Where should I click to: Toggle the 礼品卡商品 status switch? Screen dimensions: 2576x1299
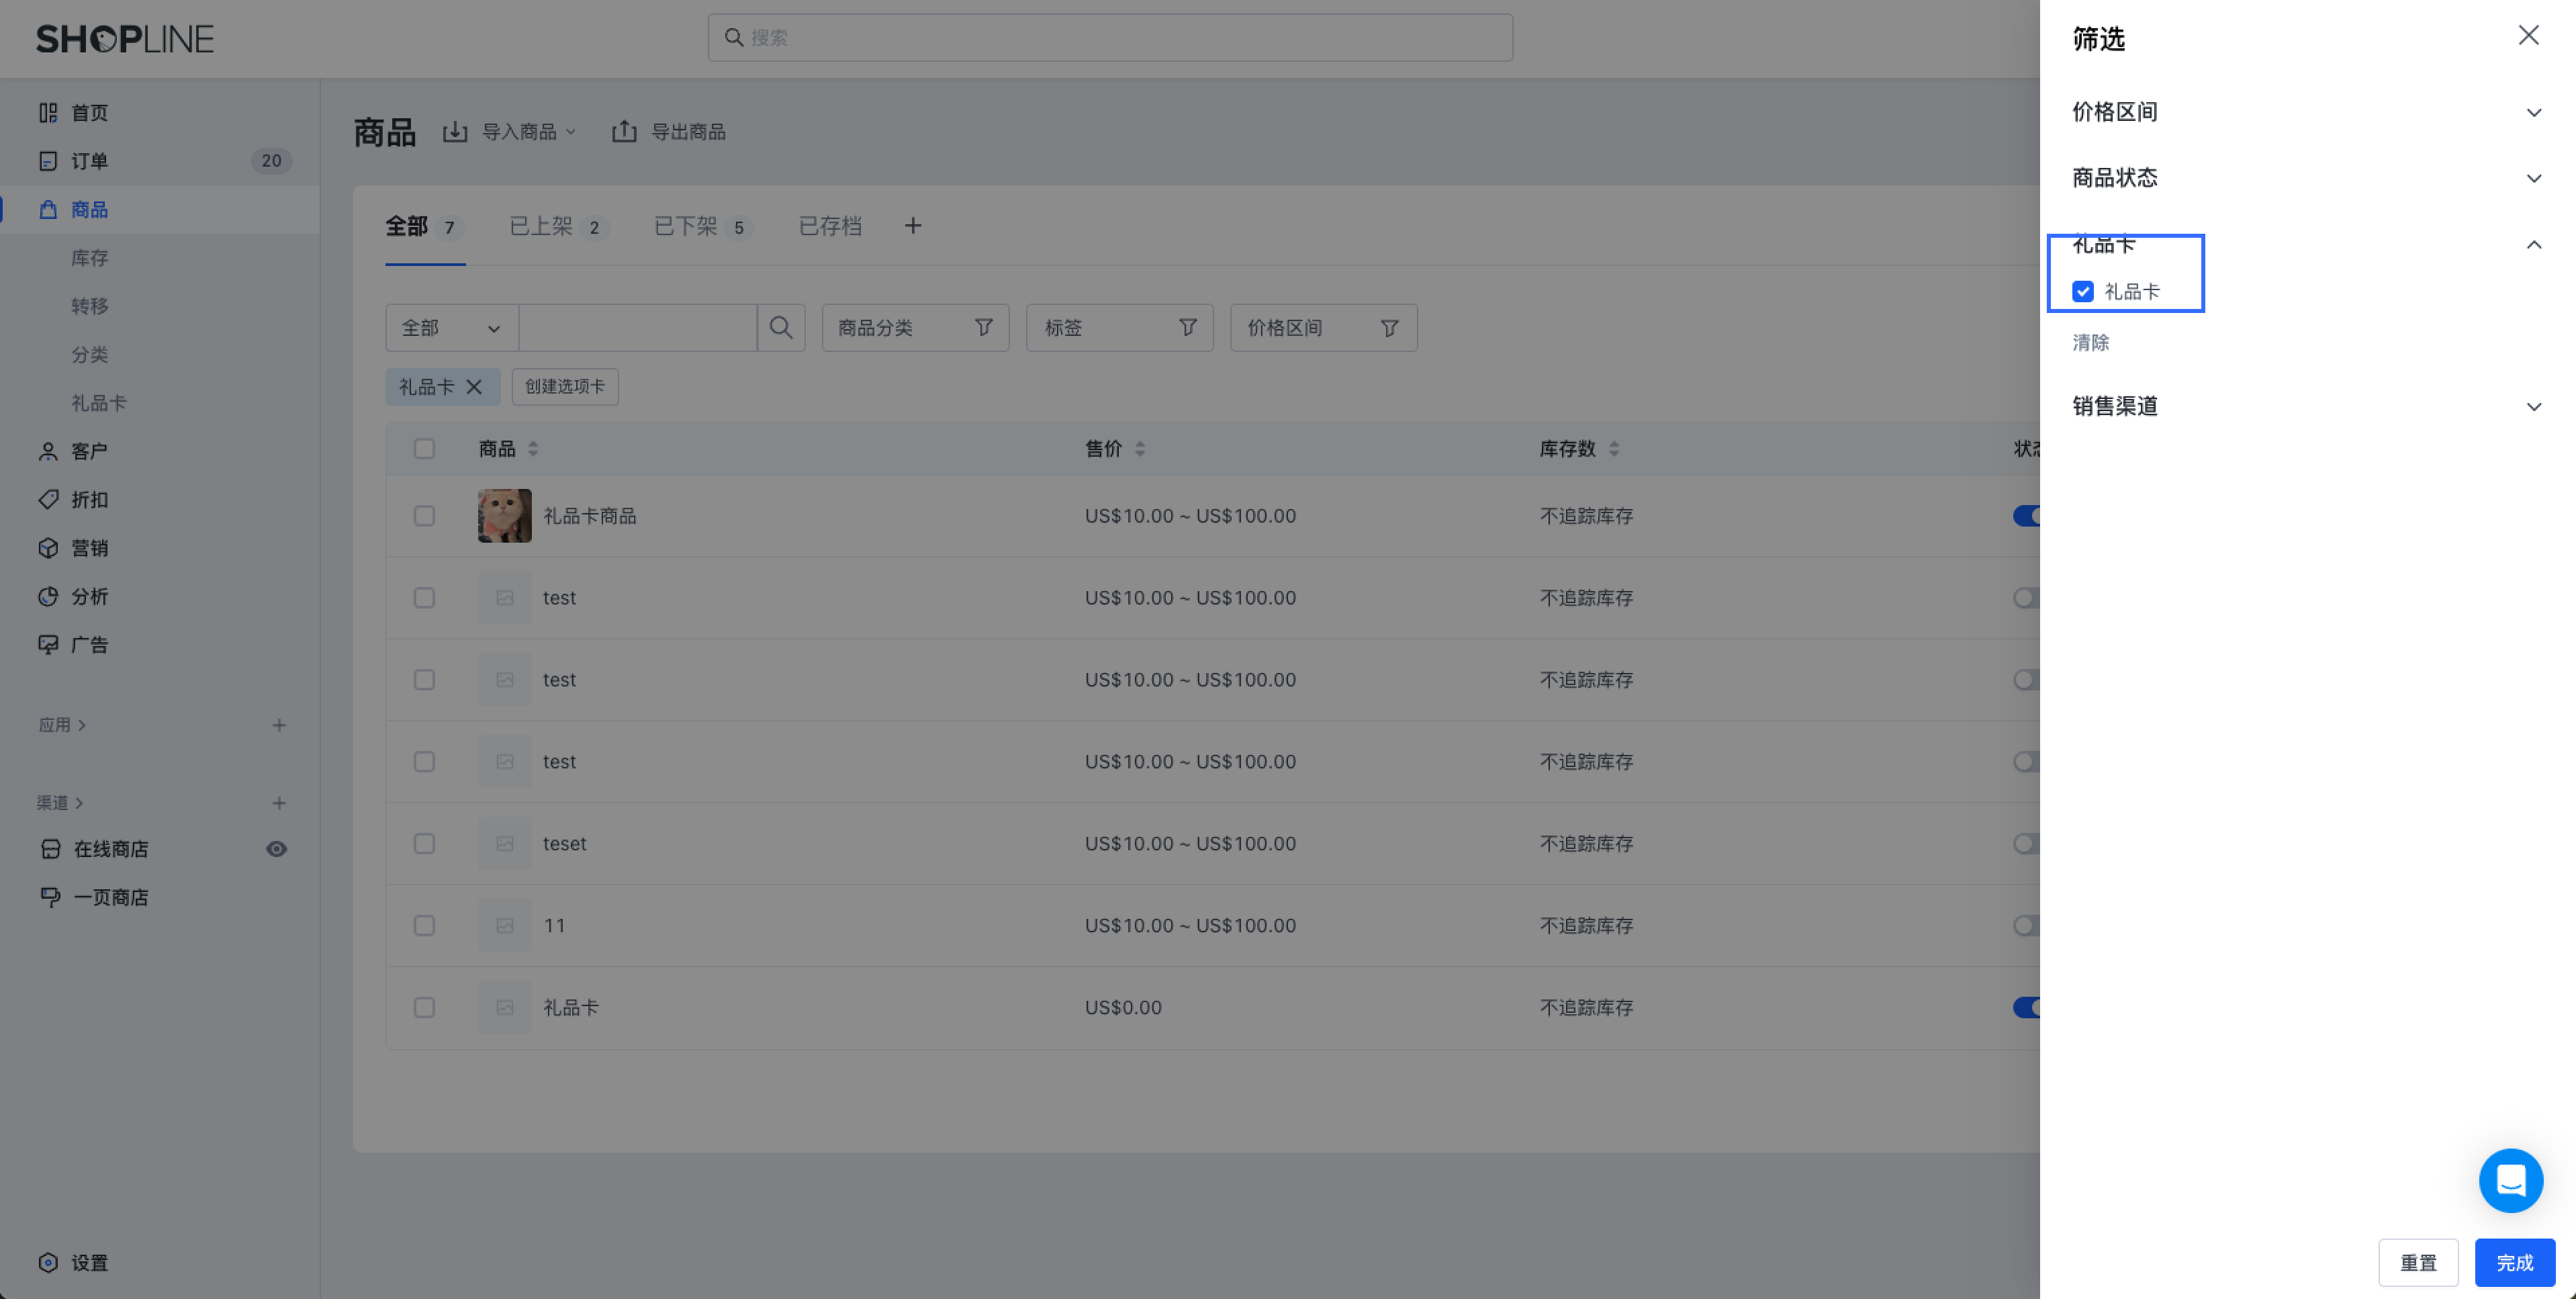[2027, 516]
